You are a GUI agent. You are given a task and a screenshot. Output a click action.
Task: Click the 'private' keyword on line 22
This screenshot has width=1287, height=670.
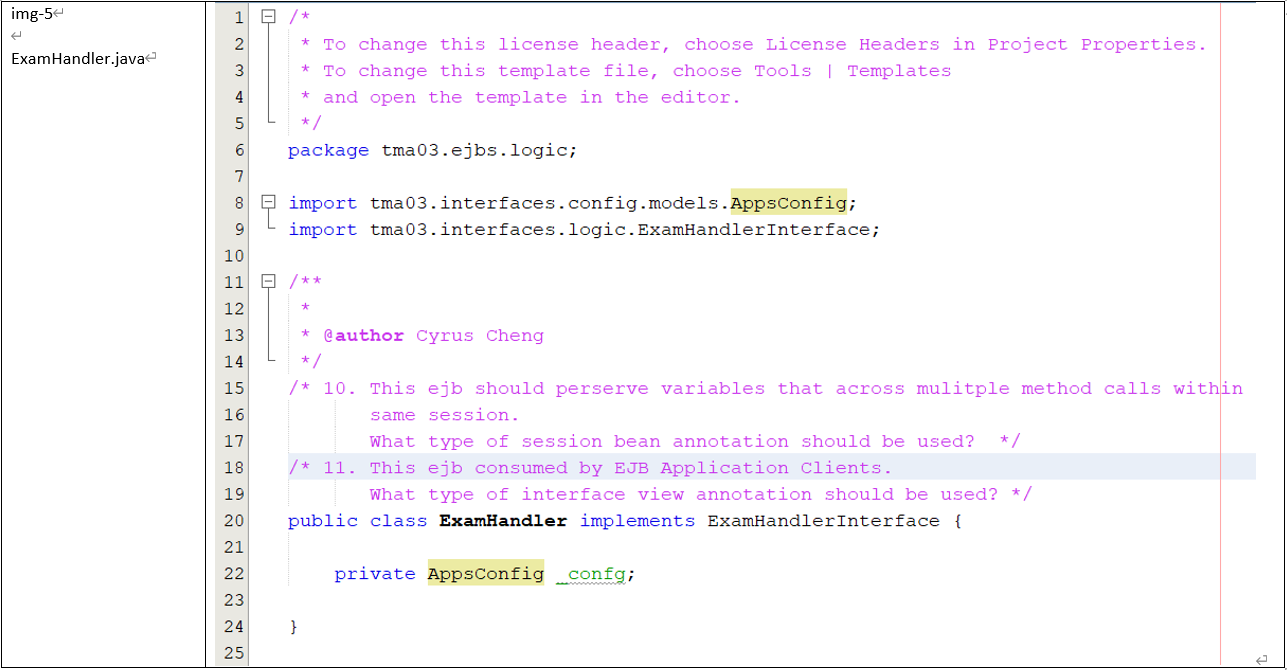(x=375, y=574)
